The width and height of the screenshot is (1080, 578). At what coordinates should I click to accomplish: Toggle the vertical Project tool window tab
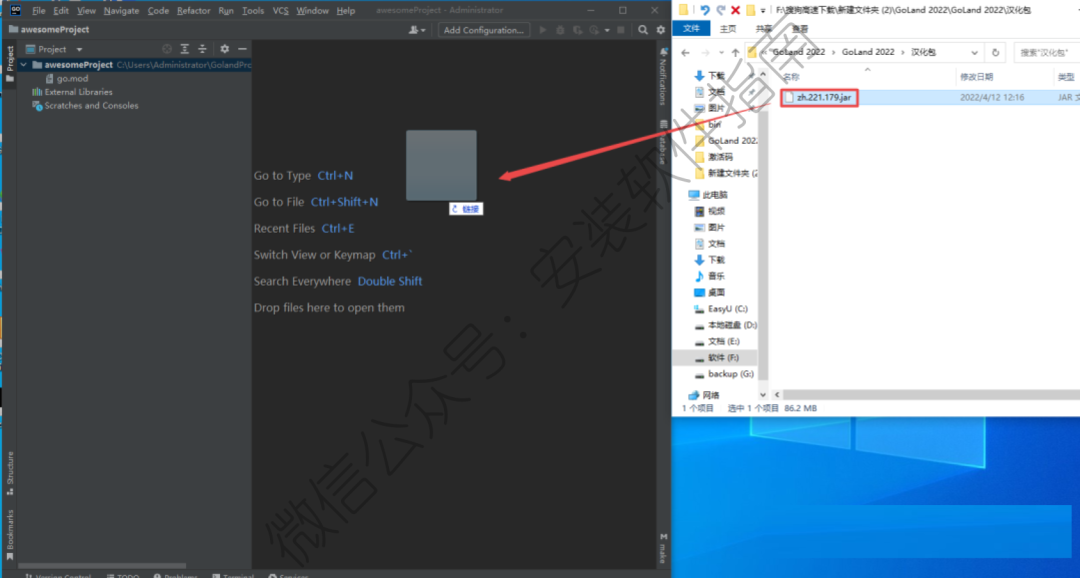10,63
